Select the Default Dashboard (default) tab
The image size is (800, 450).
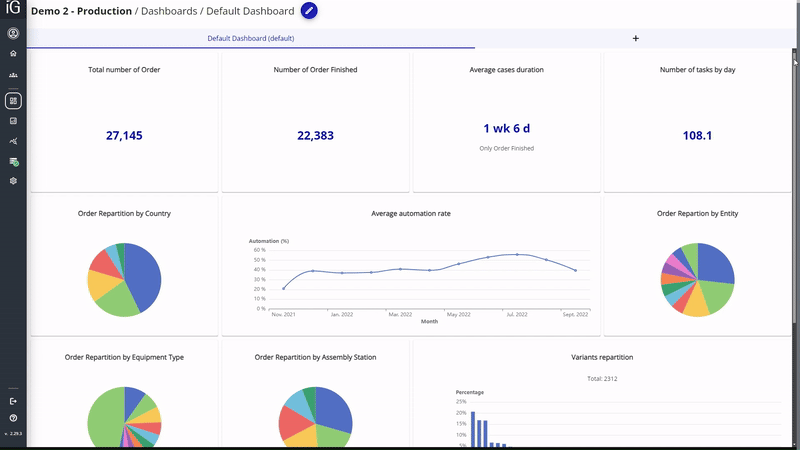tap(250, 38)
